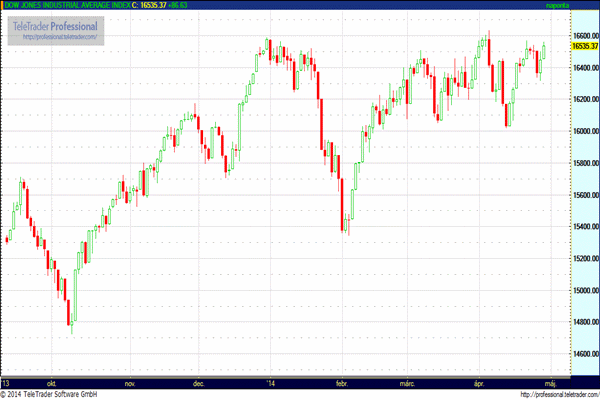The image size is (600, 400).
Task: Click the 'okt.' month marker
Action: [52, 384]
